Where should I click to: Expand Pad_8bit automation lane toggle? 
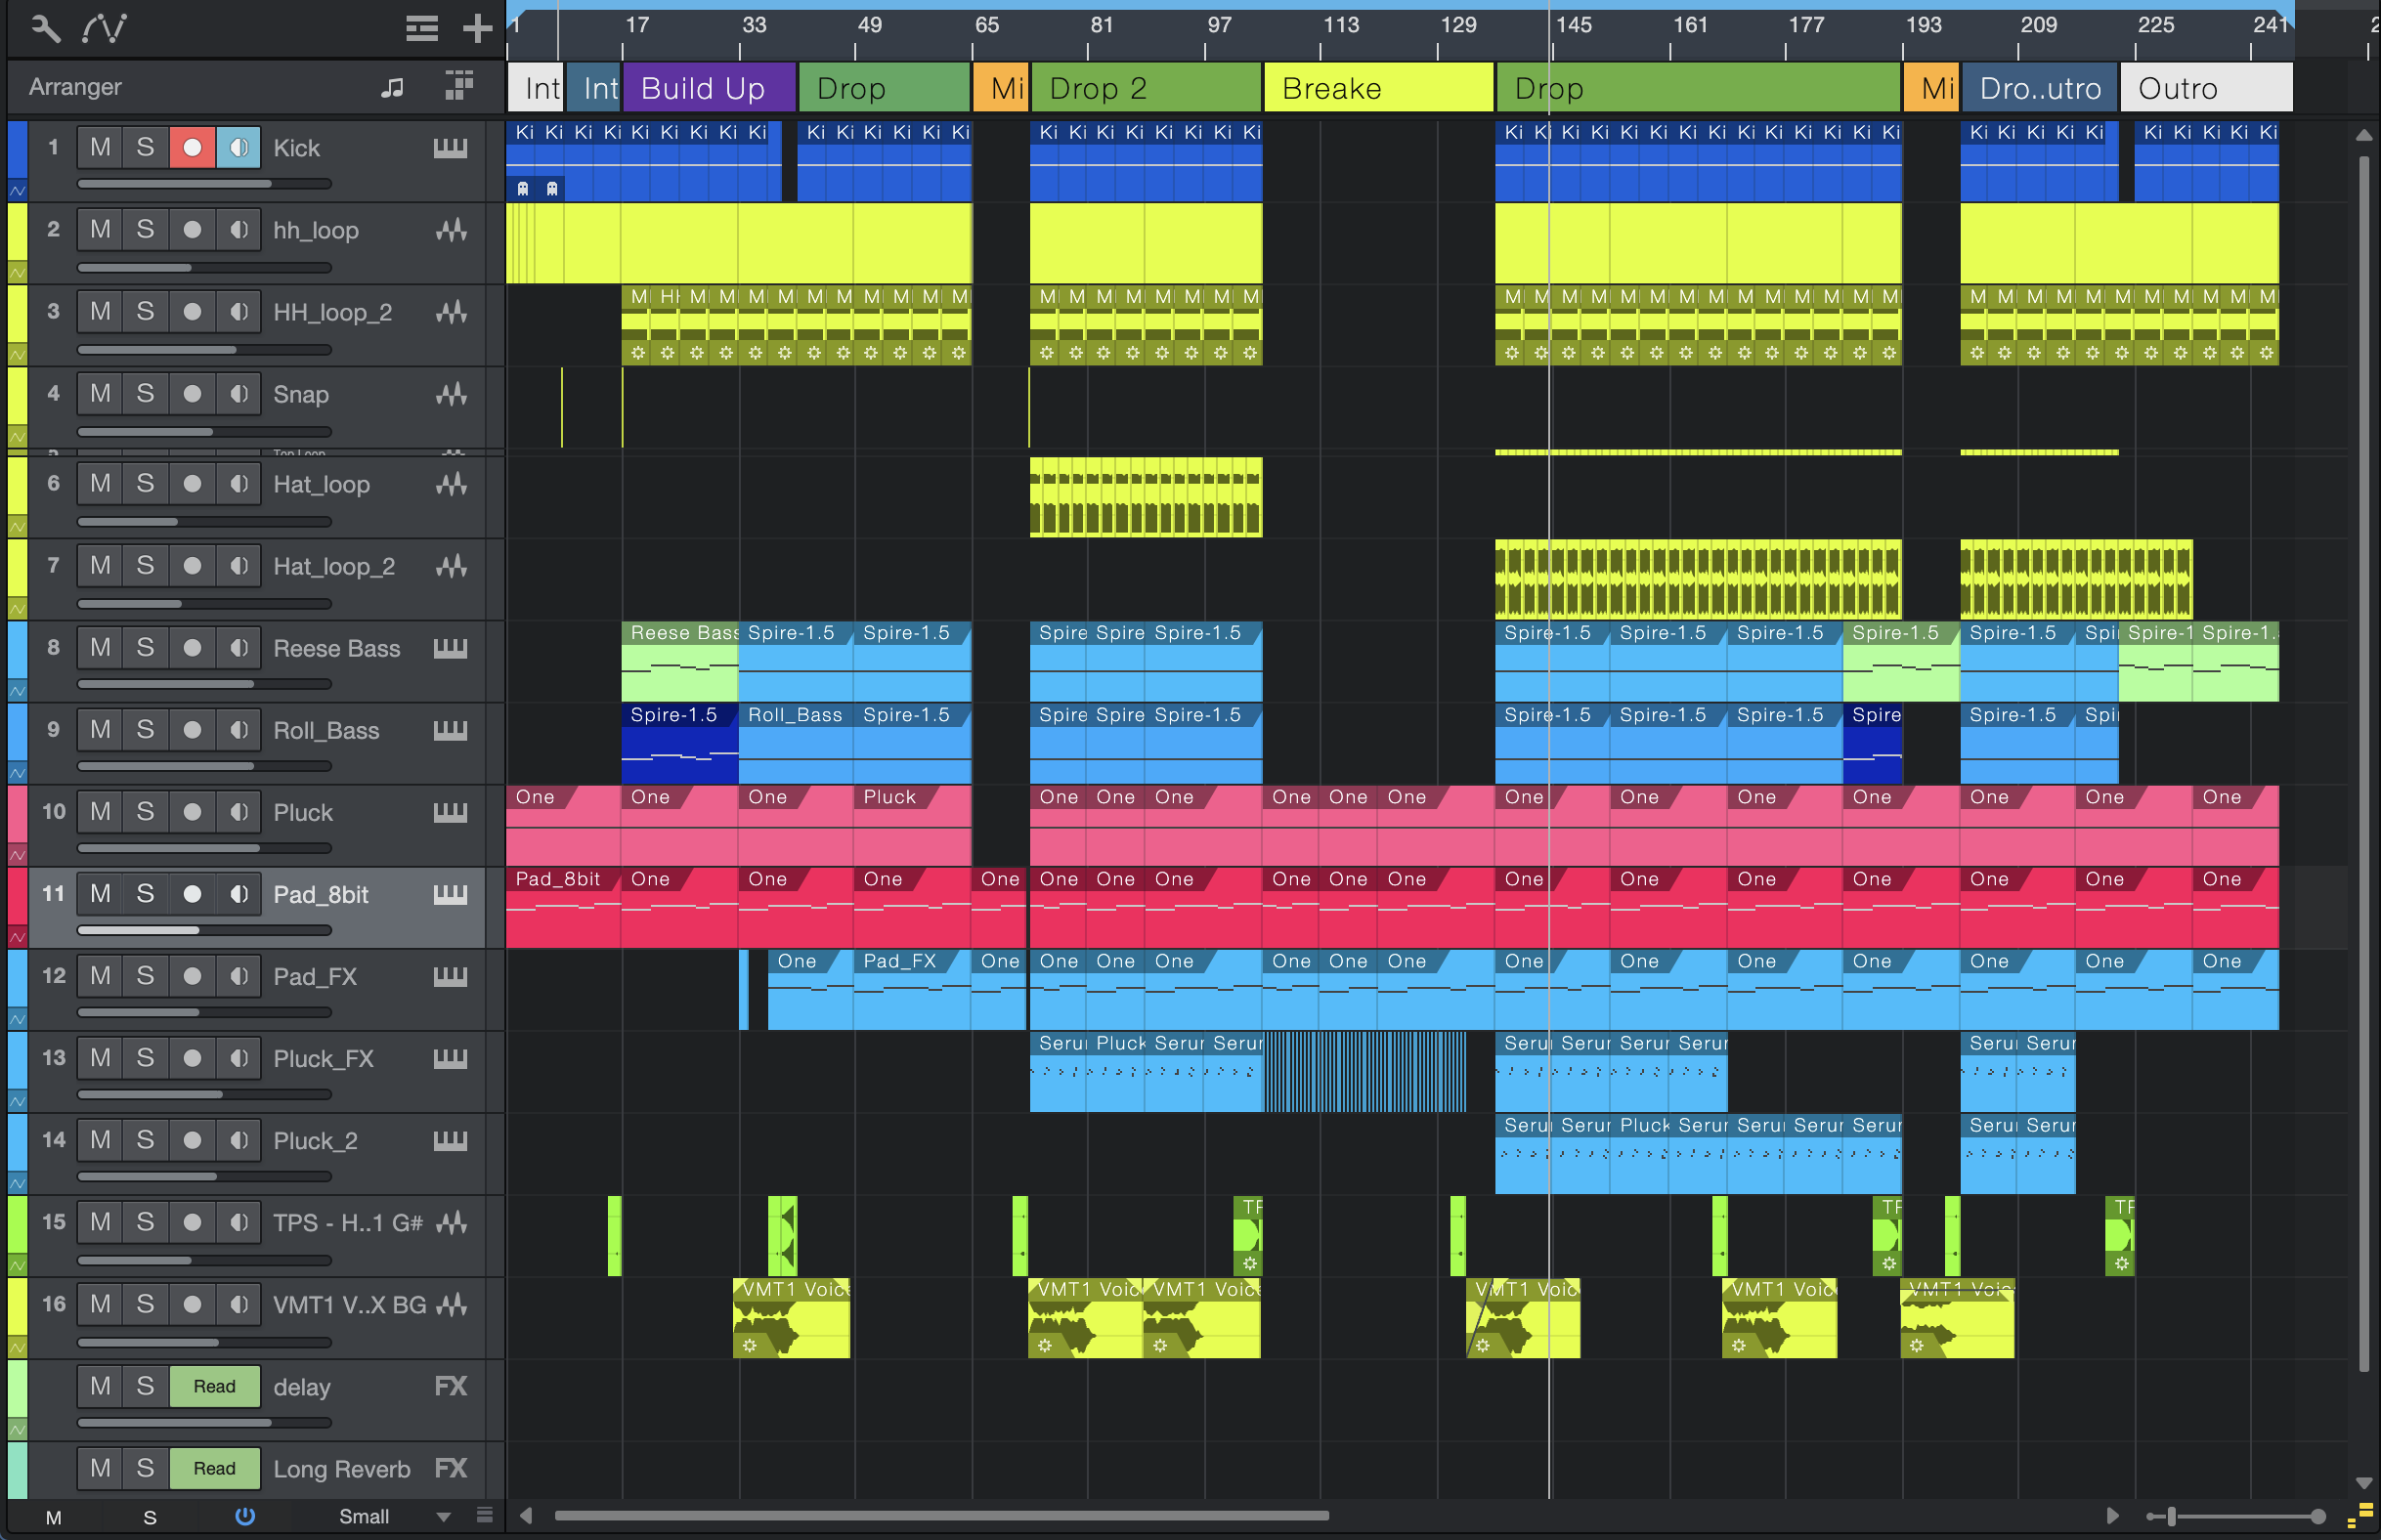17,937
